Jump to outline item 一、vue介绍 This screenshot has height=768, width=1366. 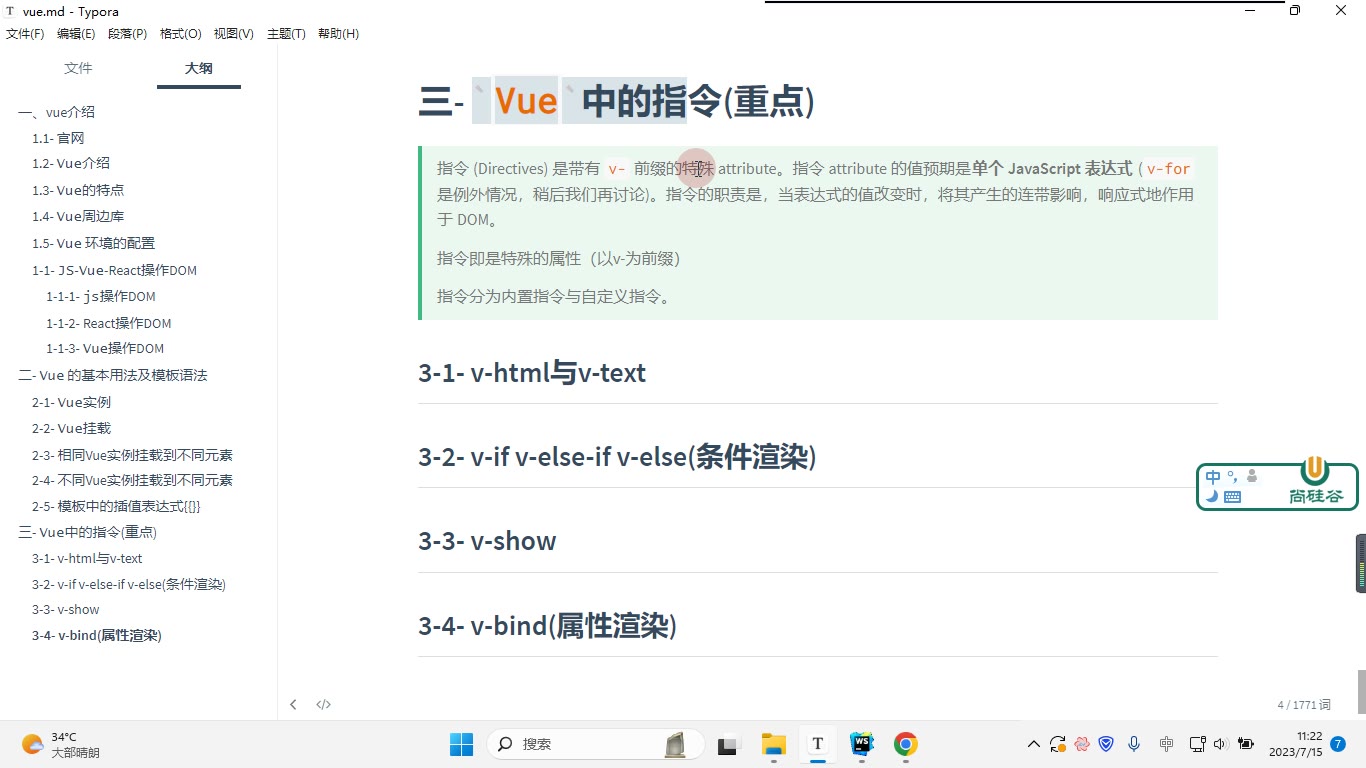coord(56,112)
